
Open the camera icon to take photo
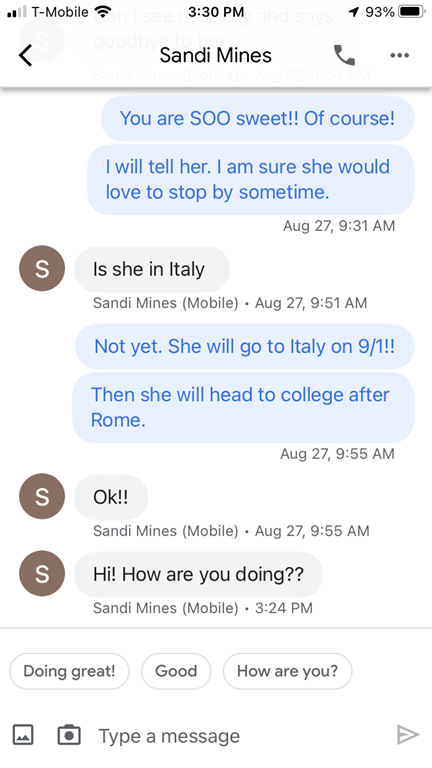point(69,735)
